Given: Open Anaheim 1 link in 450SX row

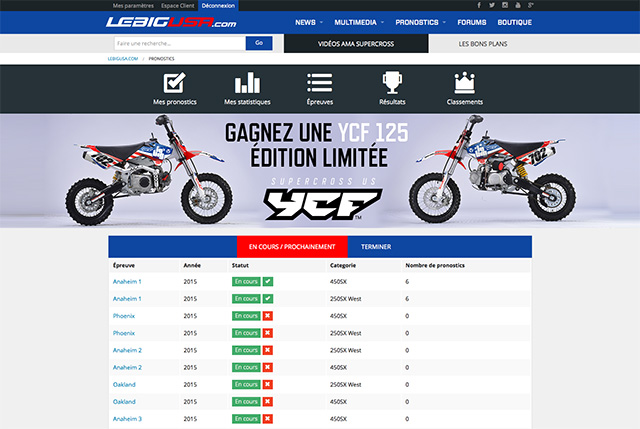Looking at the screenshot, I should (127, 282).
